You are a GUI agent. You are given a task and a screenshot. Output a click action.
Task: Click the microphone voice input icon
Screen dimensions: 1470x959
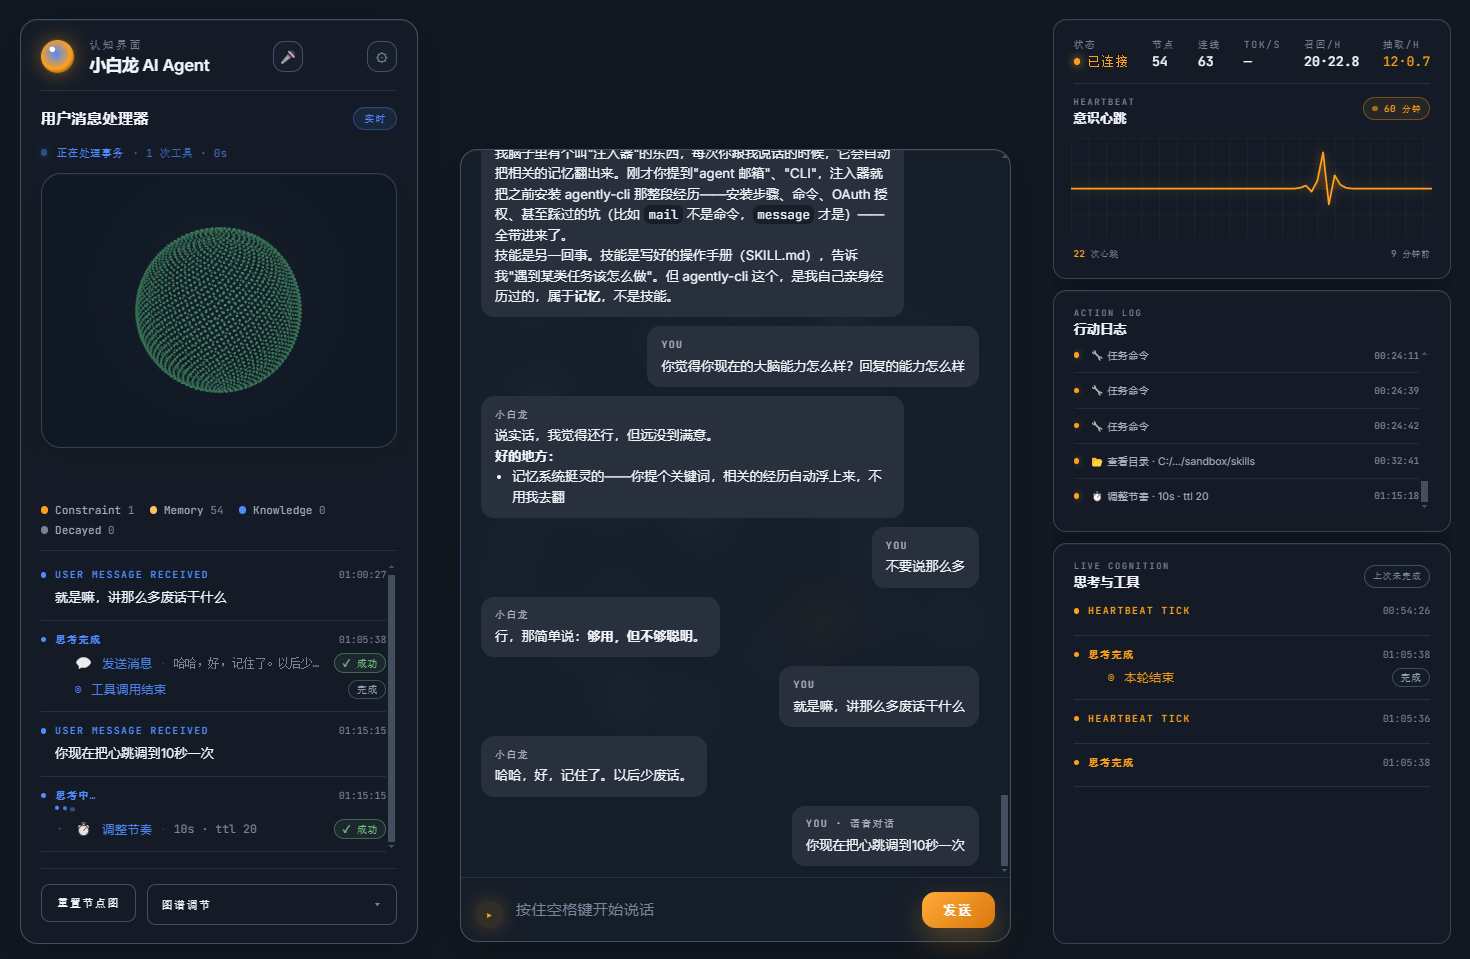[x=288, y=57]
